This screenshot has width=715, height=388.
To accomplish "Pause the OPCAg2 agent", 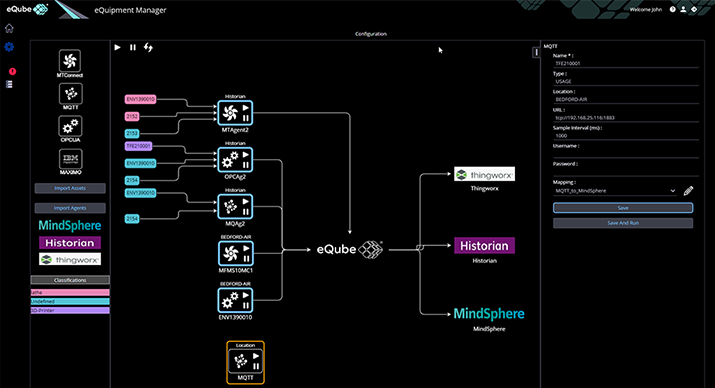I will click(246, 165).
